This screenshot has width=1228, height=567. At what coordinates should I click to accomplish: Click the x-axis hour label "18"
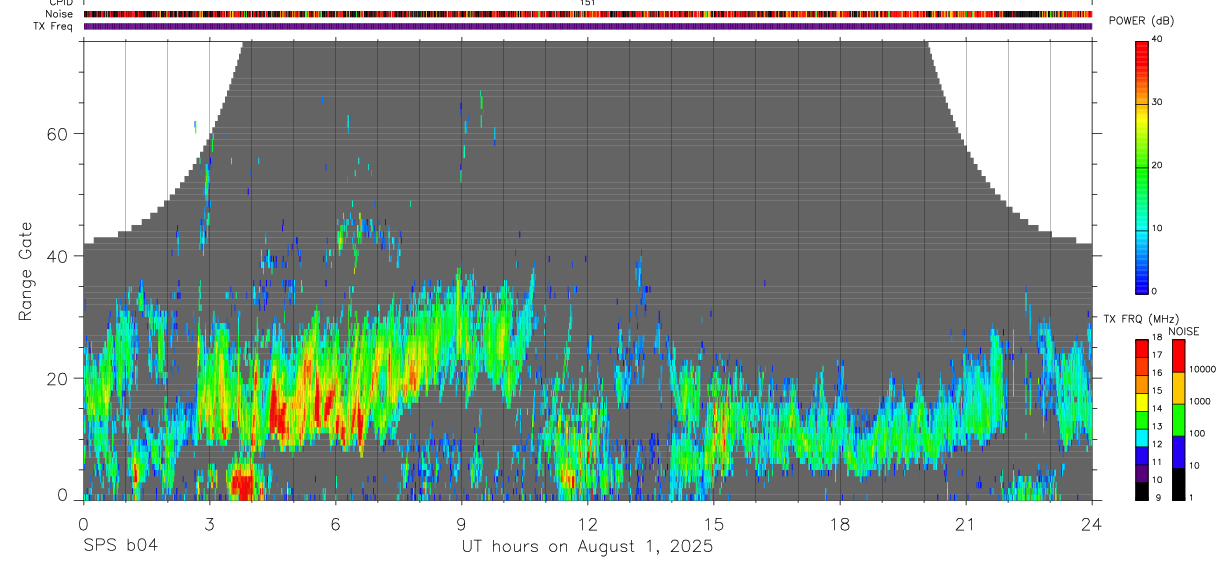tap(840, 523)
